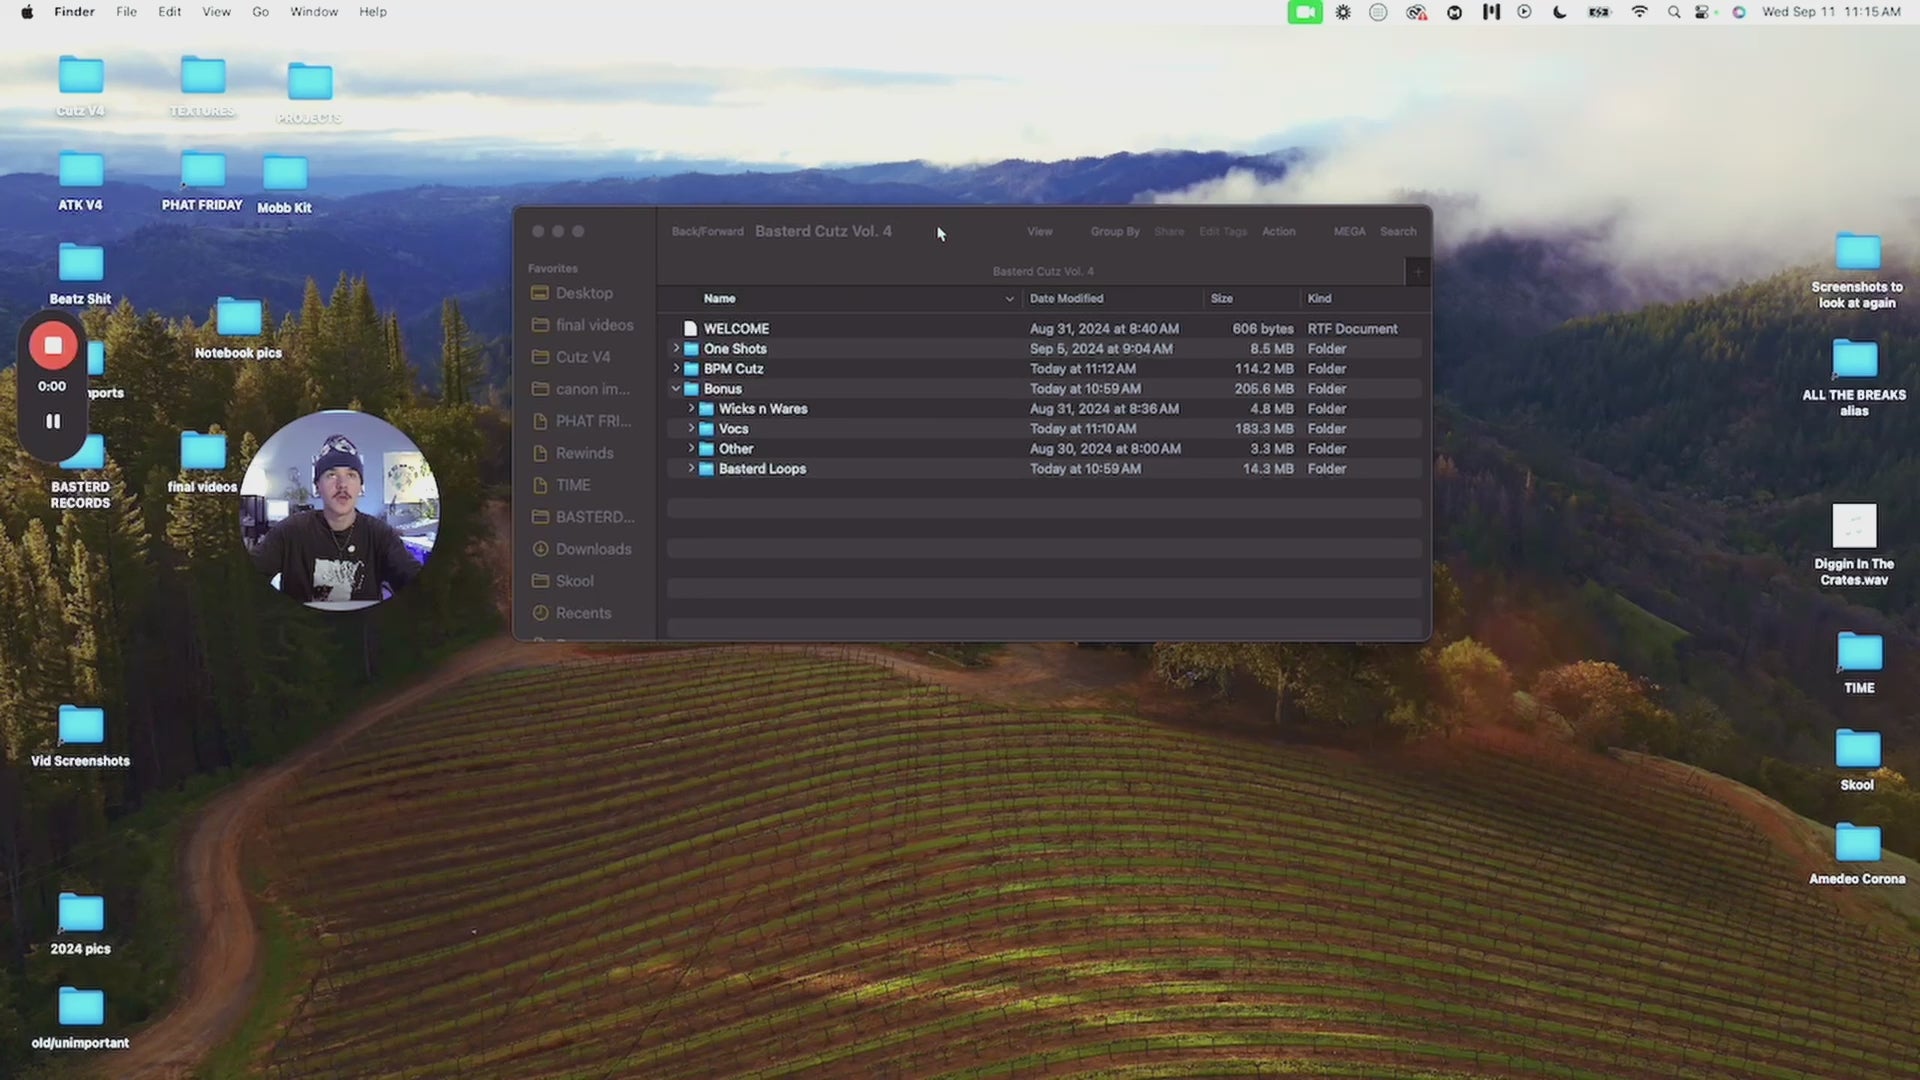Viewport: 1920px width, 1080px height.
Task: Open the WELCOME RTF document file
Action: tap(736, 328)
